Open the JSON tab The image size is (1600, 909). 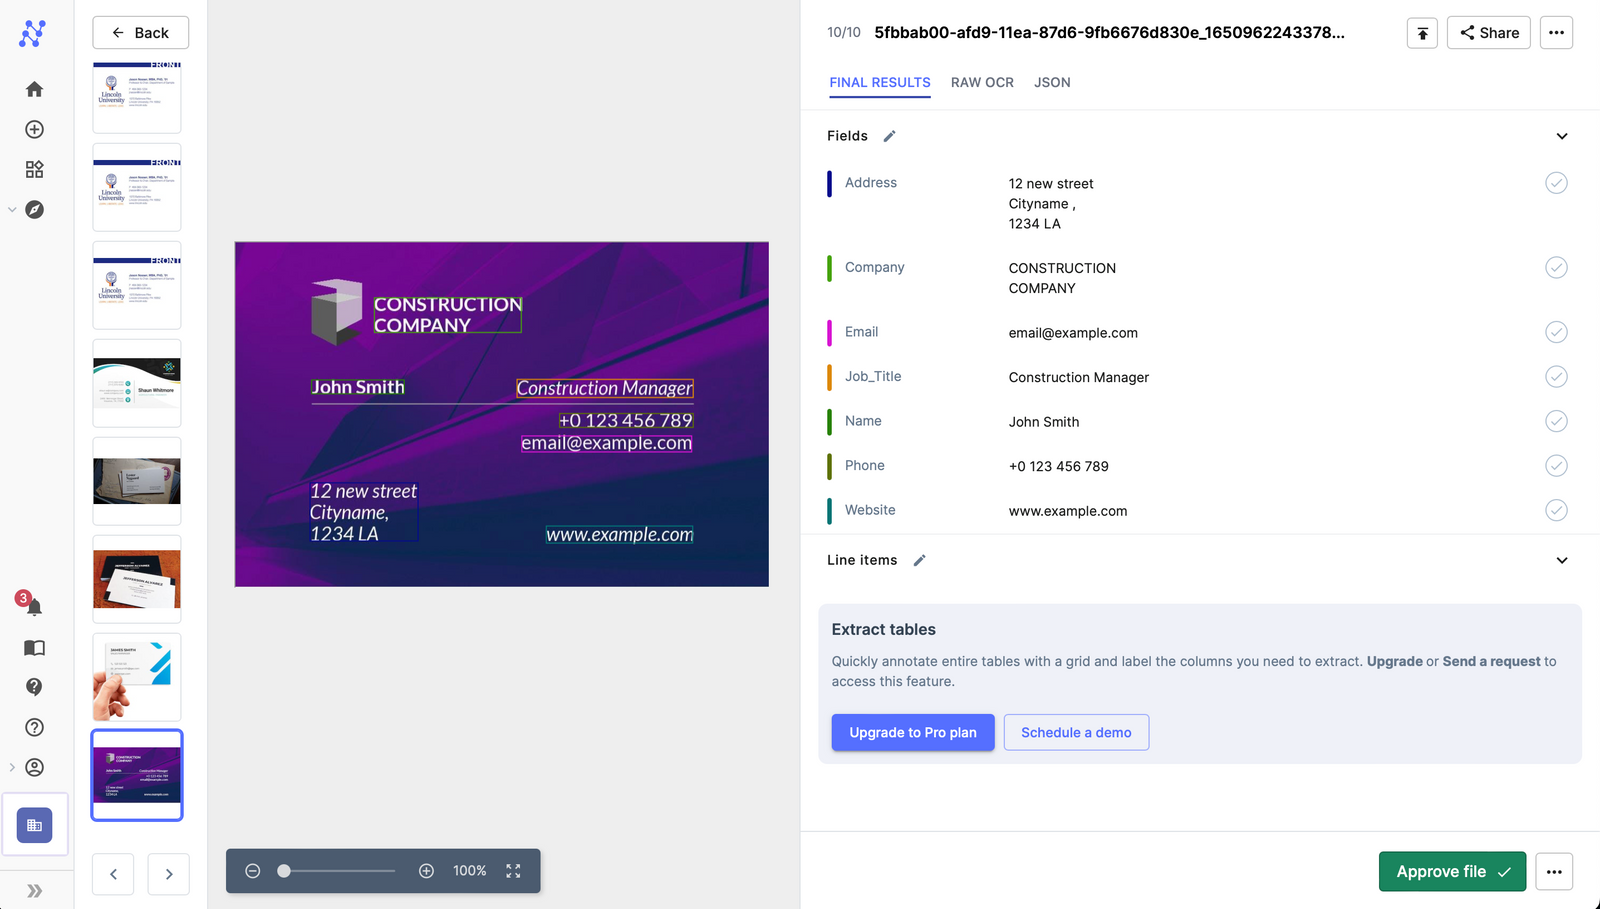(x=1052, y=82)
